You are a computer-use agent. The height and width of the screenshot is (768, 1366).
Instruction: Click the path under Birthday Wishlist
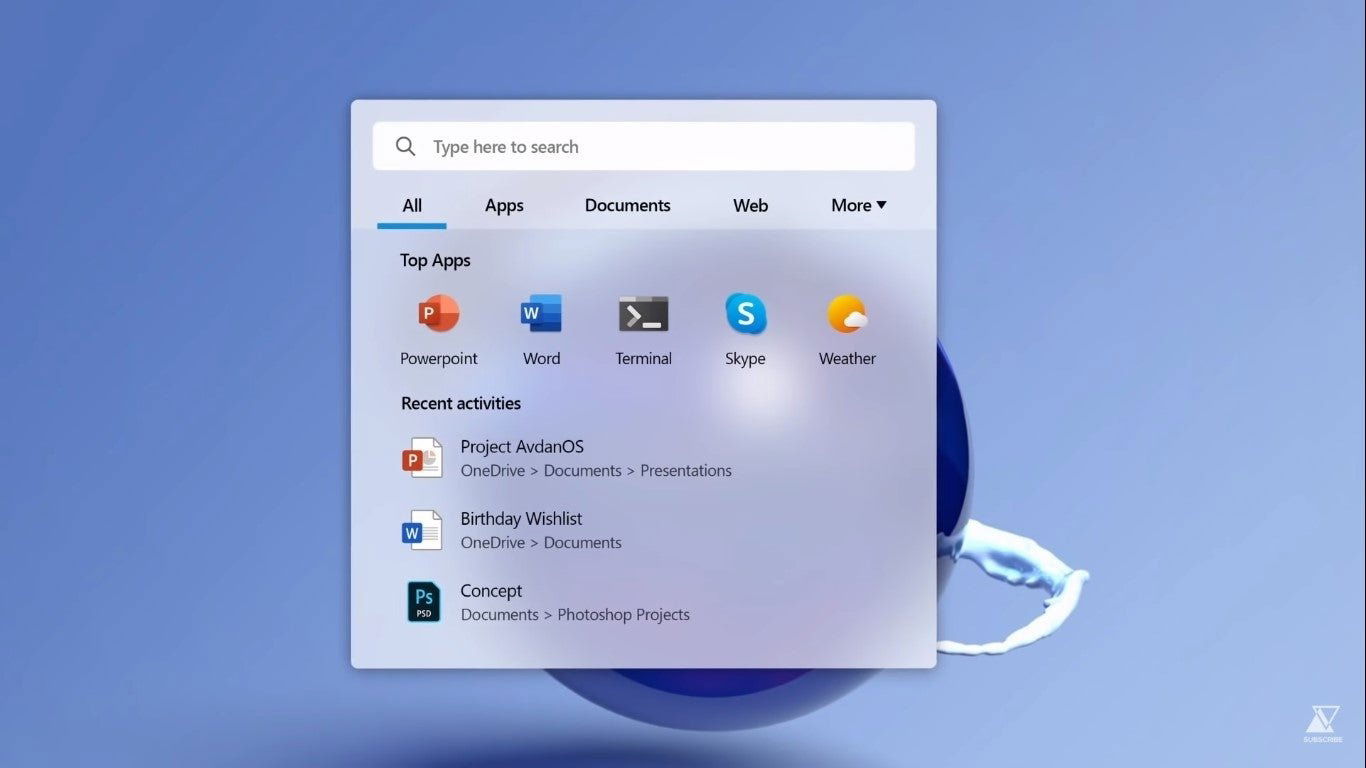pos(541,543)
